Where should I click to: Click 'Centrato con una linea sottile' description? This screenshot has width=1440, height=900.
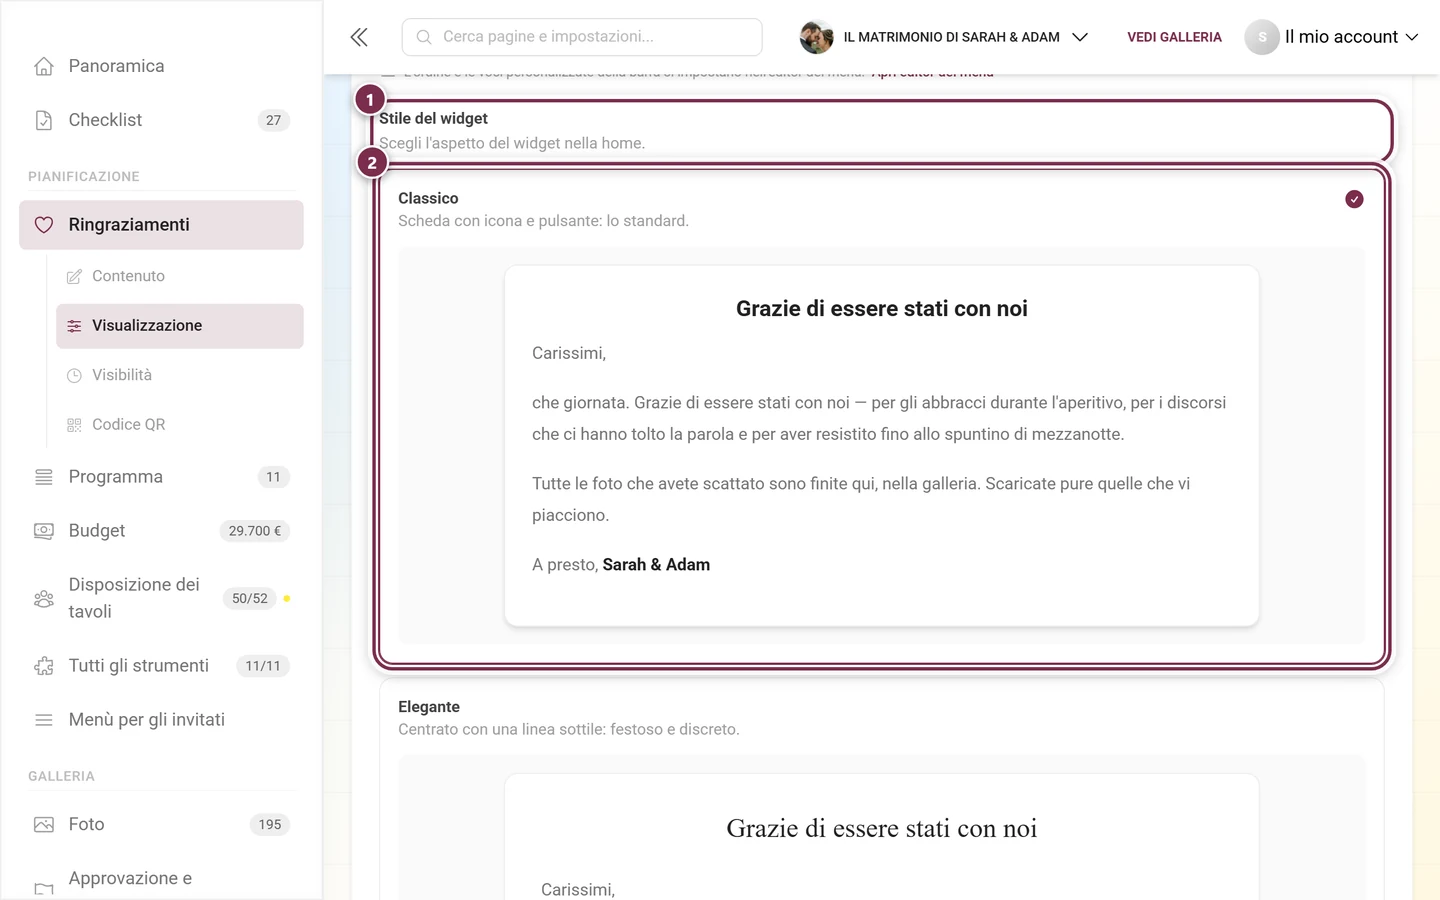click(569, 730)
